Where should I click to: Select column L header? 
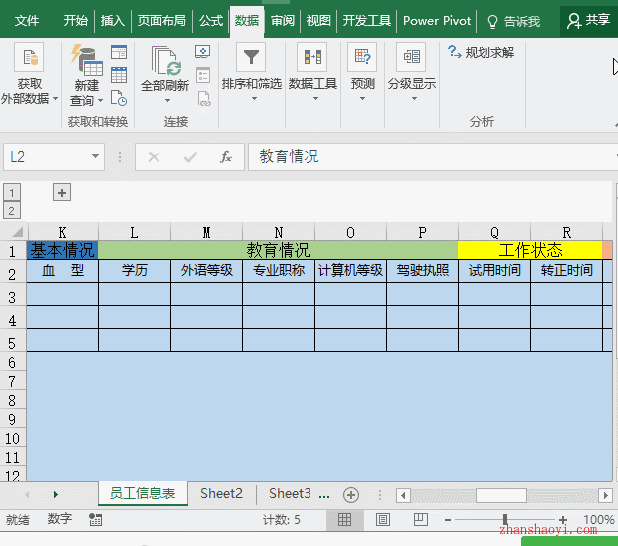(134, 232)
